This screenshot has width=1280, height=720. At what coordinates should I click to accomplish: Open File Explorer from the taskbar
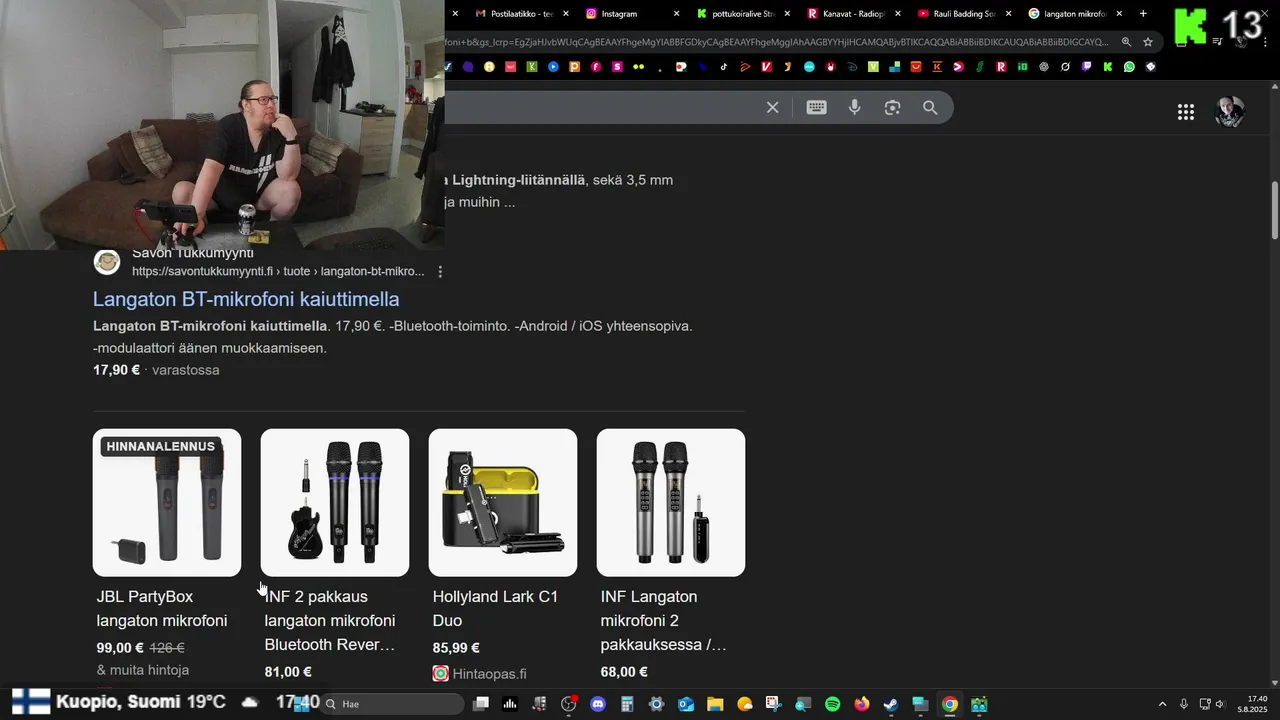coord(715,704)
